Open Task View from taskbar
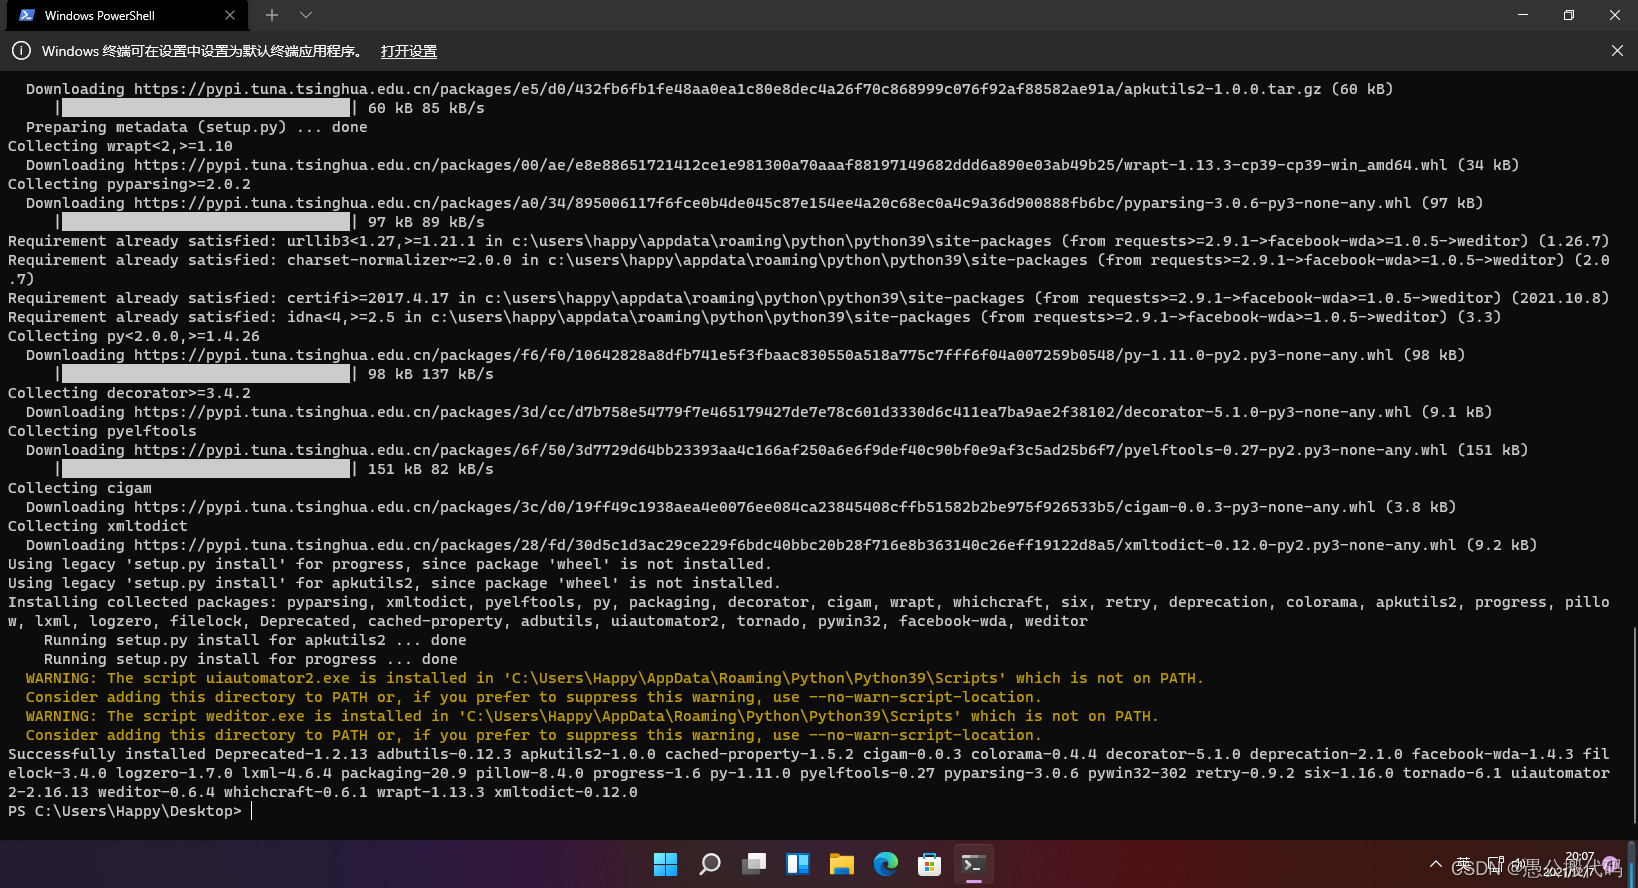Image resolution: width=1638 pixels, height=888 pixels. coord(754,864)
